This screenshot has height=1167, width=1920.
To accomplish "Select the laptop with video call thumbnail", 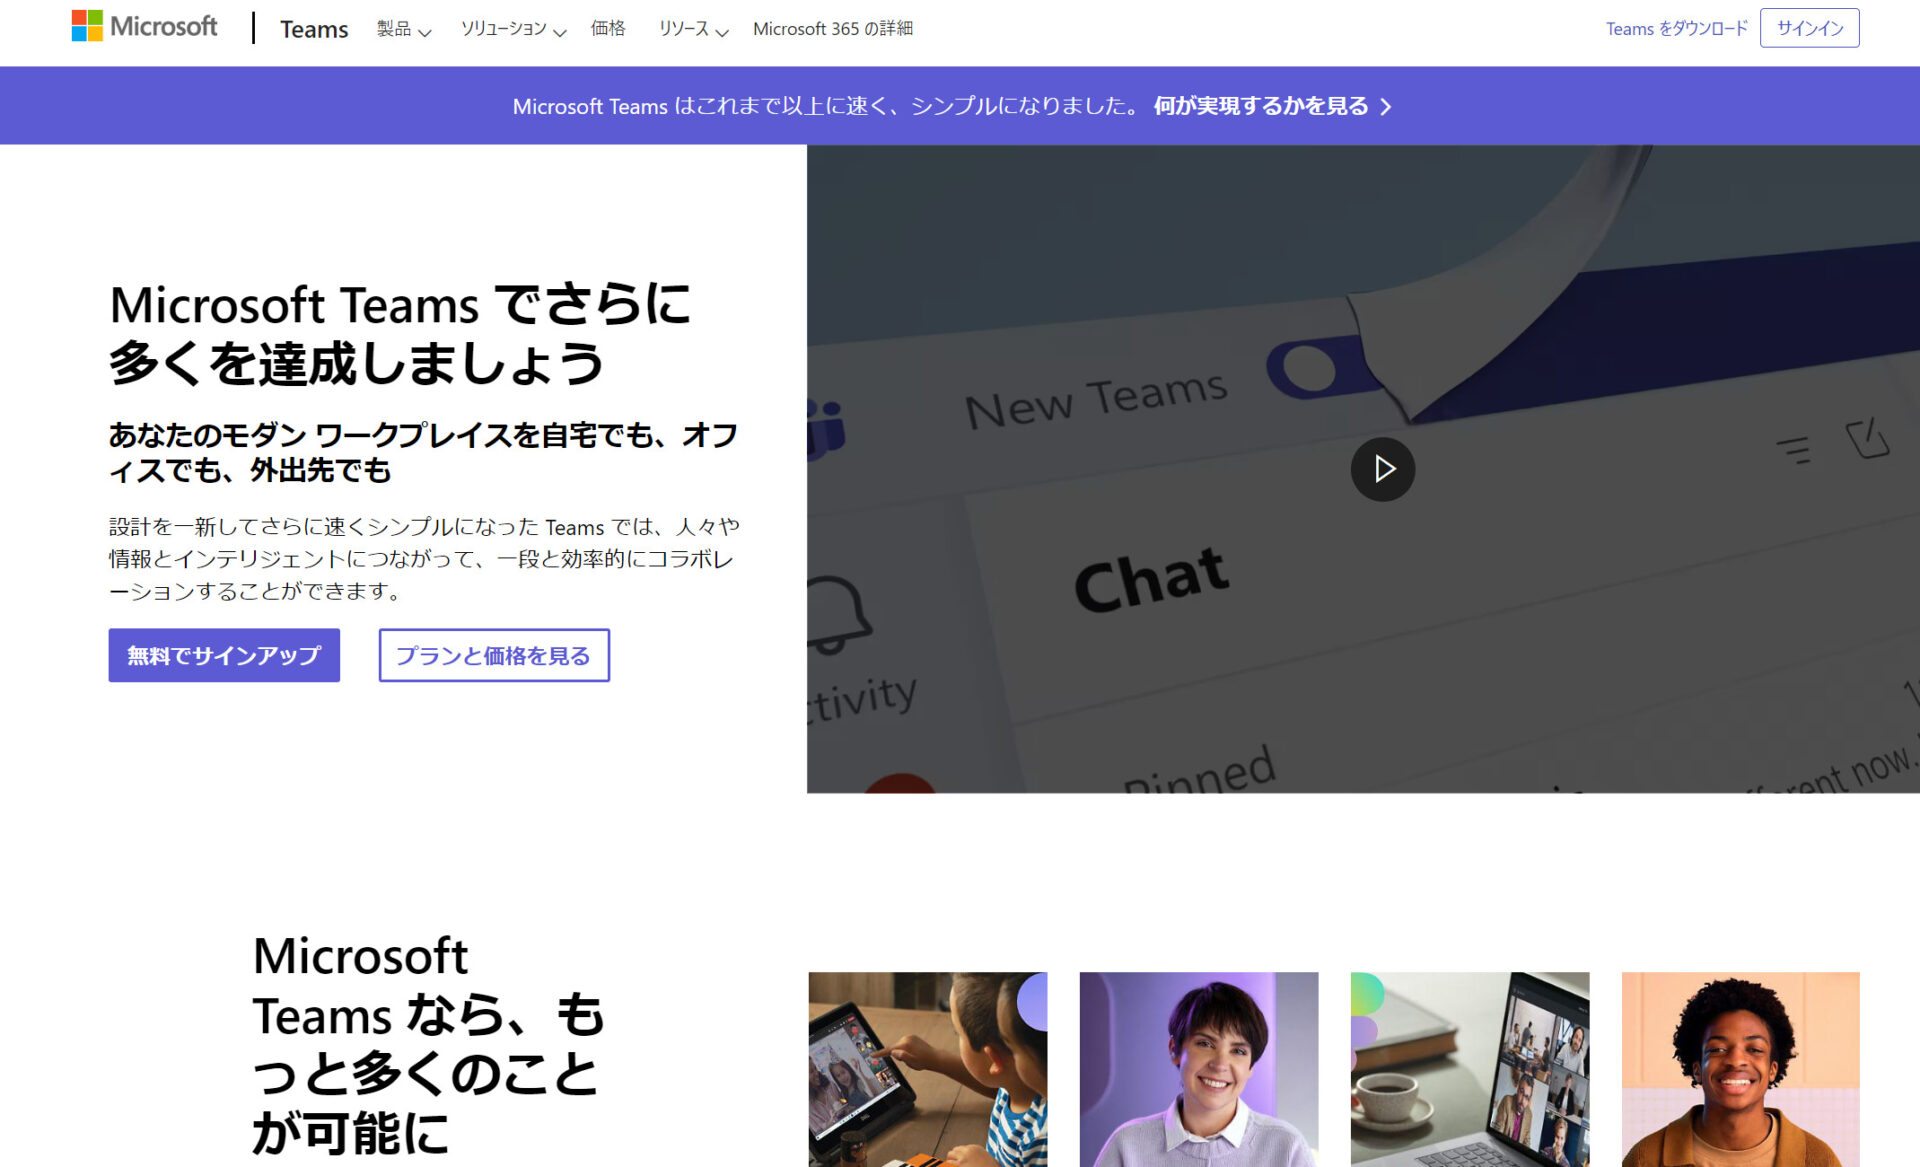I will coord(1469,1070).
